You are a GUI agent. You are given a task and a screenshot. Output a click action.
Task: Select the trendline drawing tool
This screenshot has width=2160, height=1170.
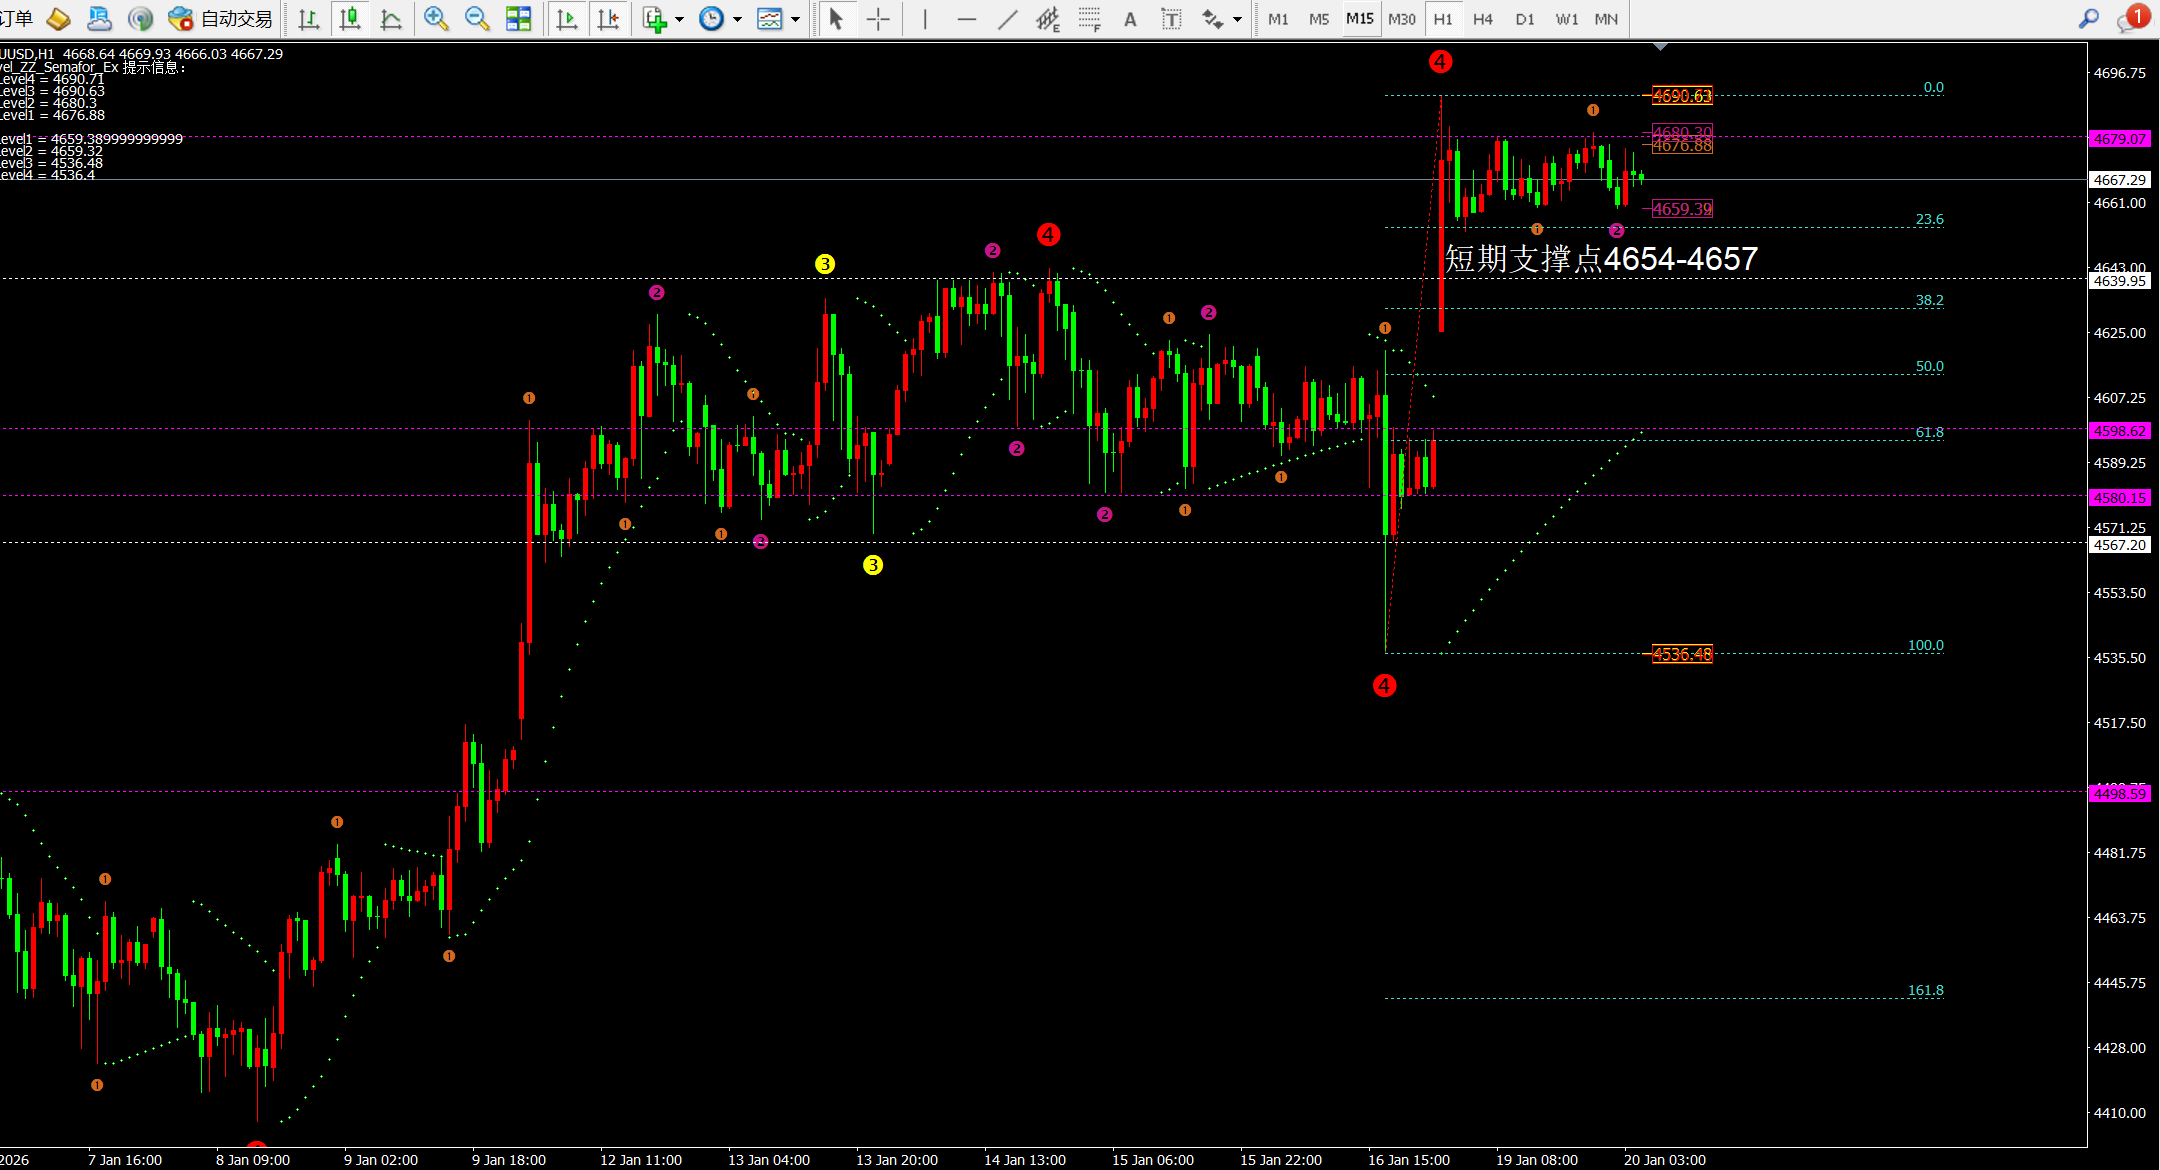coord(1007,19)
